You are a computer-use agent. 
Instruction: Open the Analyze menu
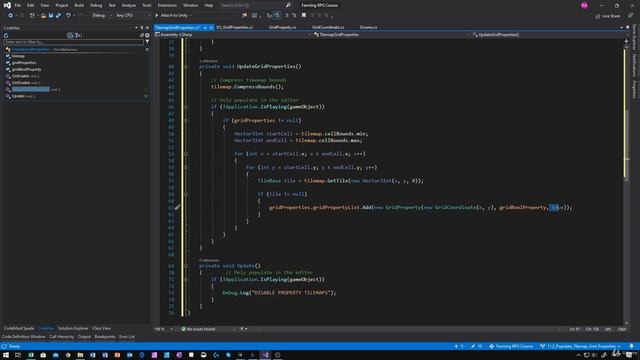coord(129,5)
